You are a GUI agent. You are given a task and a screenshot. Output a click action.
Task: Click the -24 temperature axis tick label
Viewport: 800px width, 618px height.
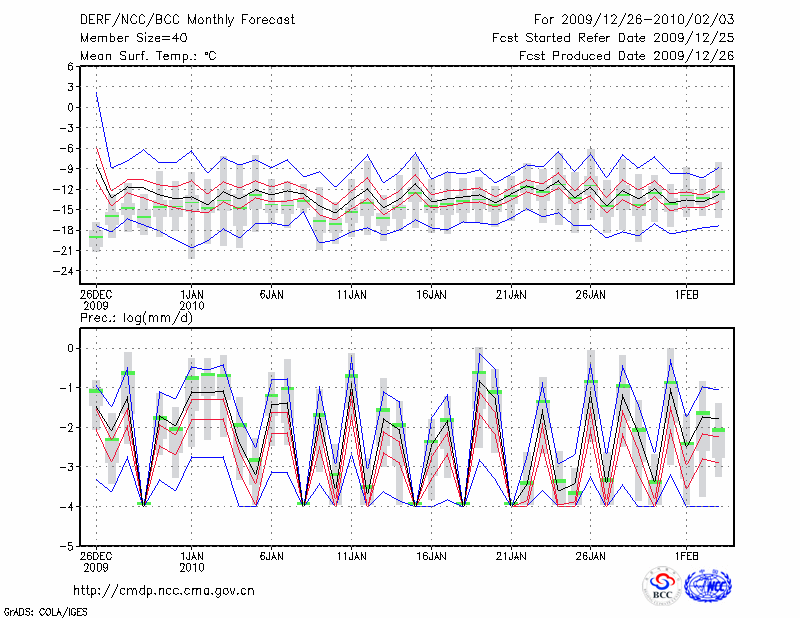click(64, 271)
